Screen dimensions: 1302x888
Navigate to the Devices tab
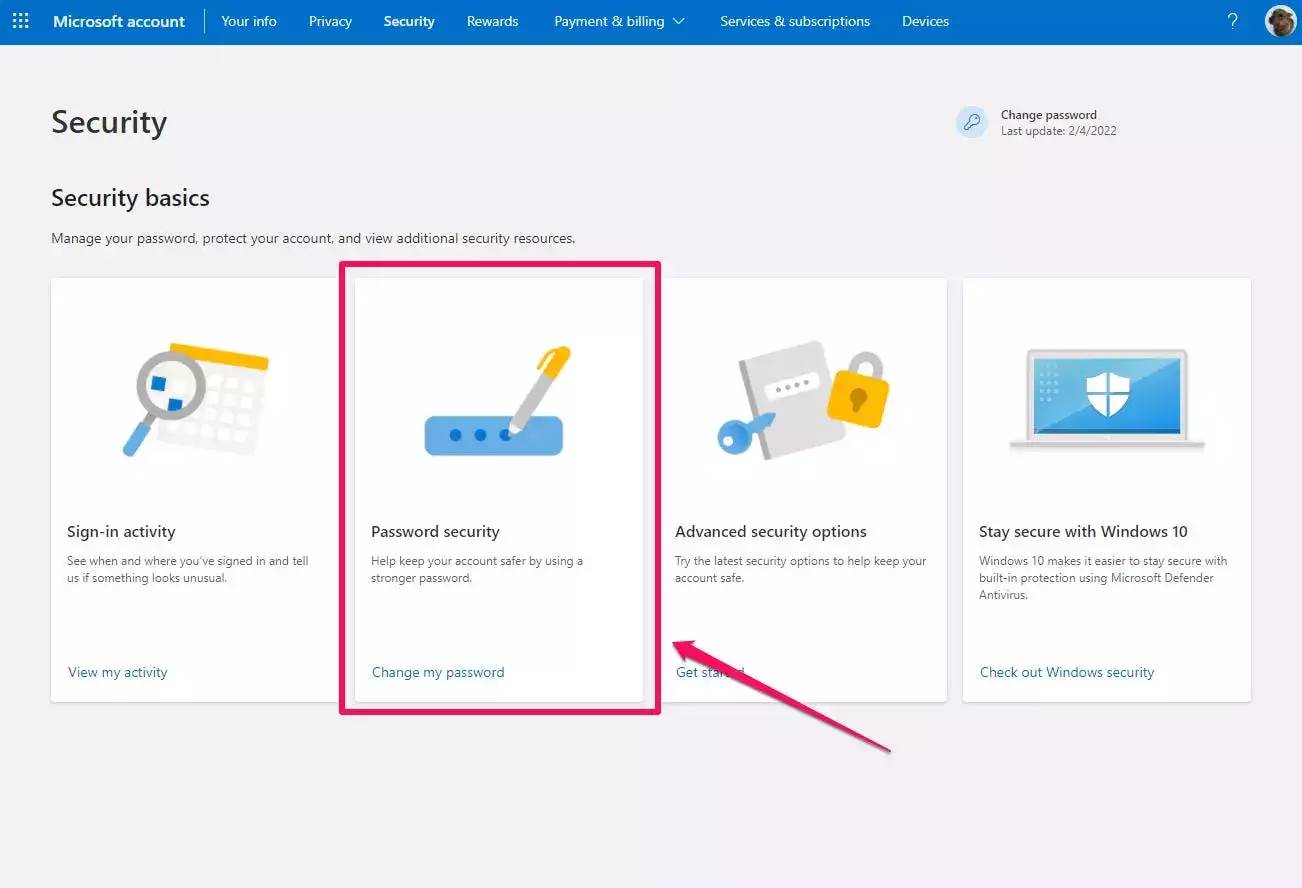click(925, 21)
